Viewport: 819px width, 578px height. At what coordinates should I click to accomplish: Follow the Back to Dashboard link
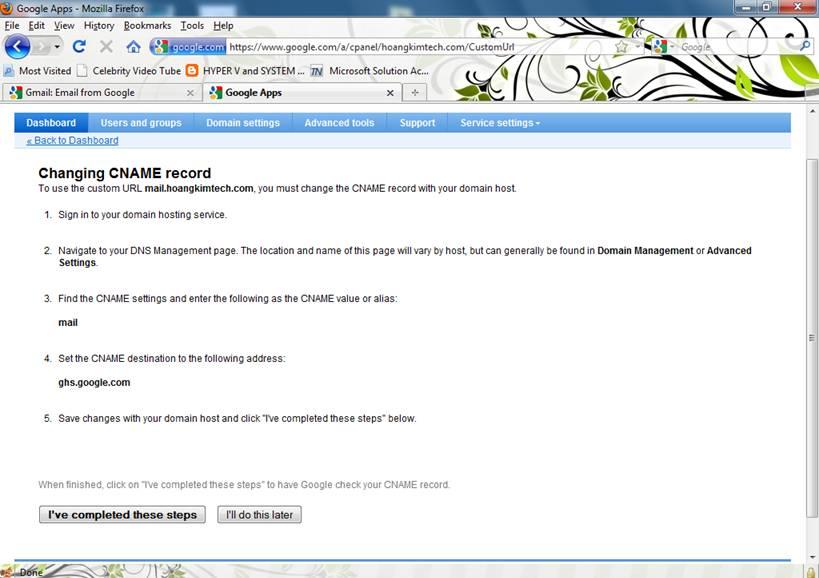(x=73, y=140)
